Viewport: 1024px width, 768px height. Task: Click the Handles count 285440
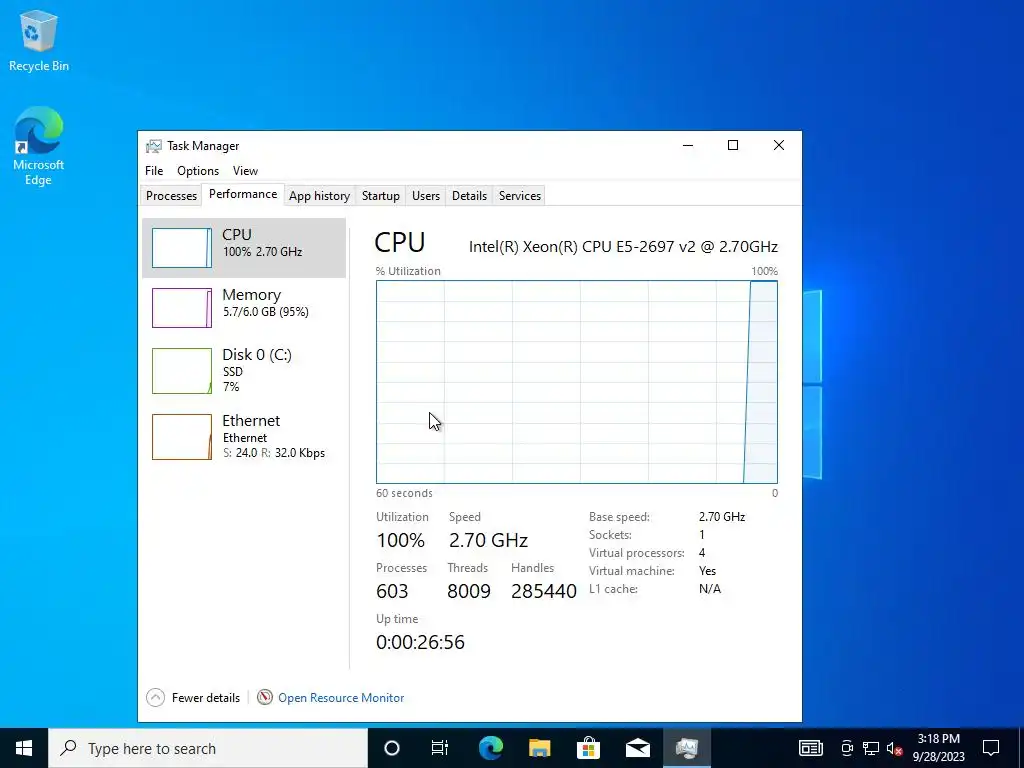[543, 591]
